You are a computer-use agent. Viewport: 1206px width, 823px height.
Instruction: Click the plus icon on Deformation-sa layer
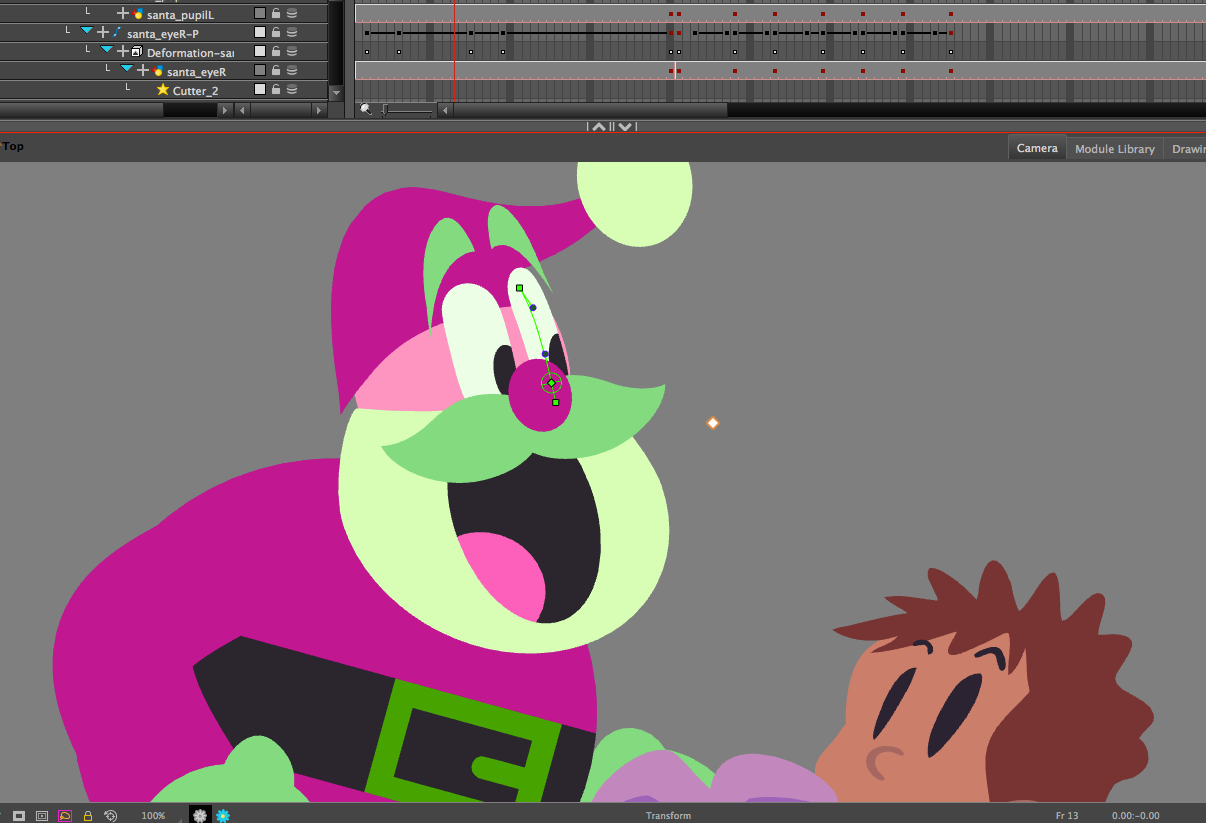pyautogui.click(x=123, y=52)
